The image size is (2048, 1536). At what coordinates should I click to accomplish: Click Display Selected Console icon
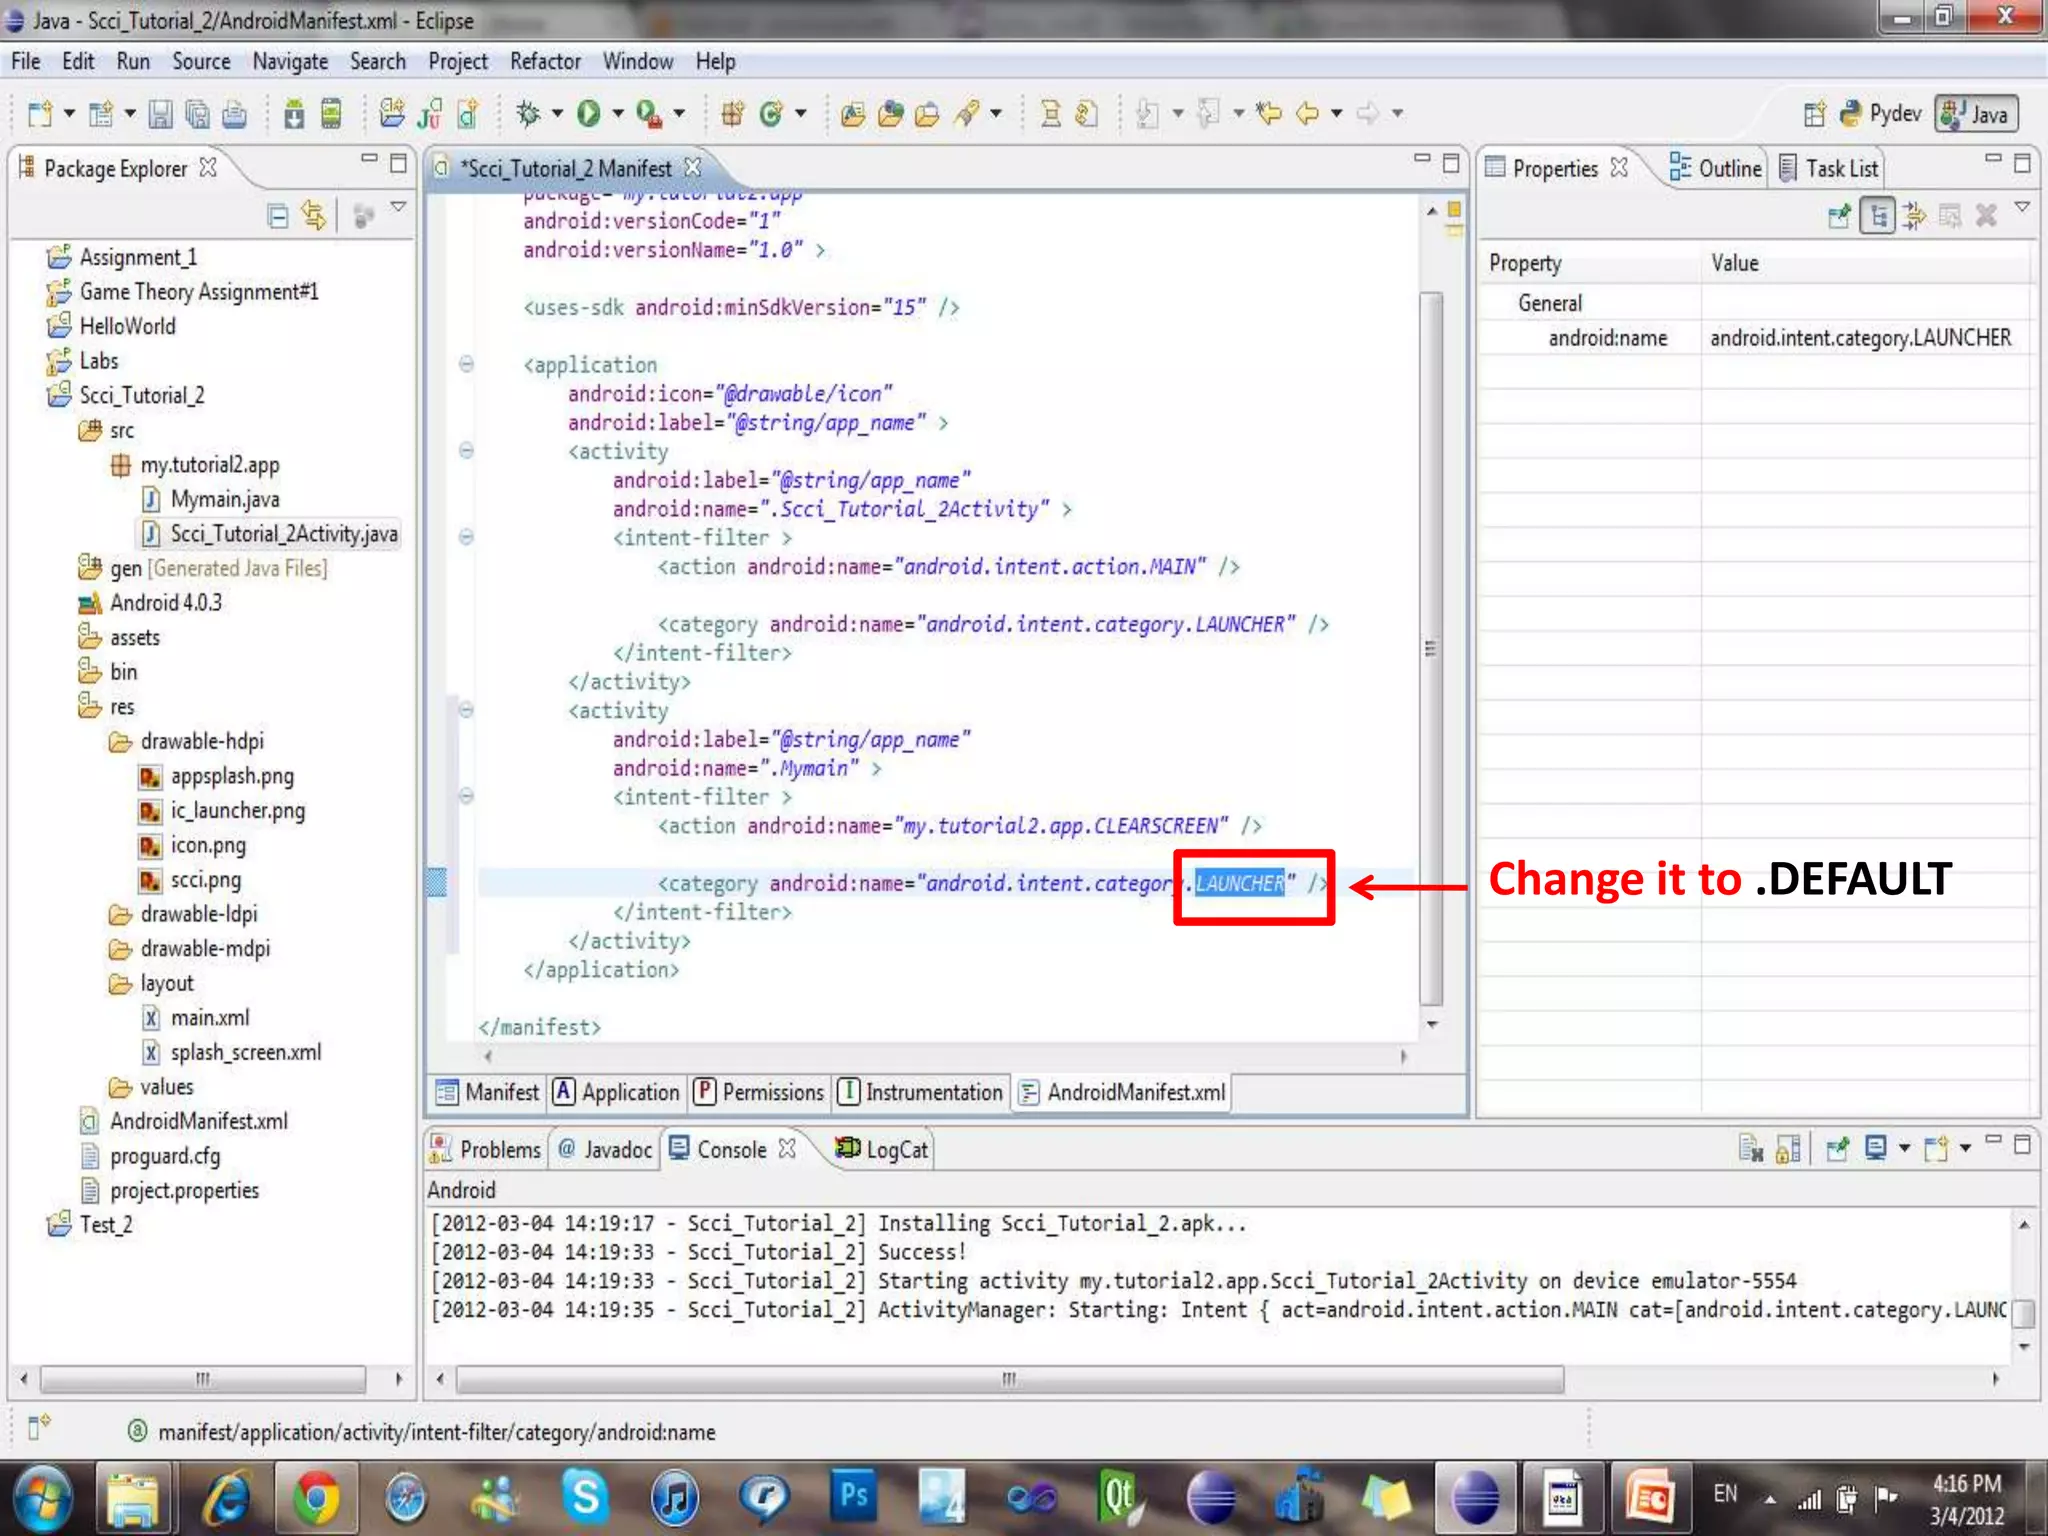tap(1876, 1148)
